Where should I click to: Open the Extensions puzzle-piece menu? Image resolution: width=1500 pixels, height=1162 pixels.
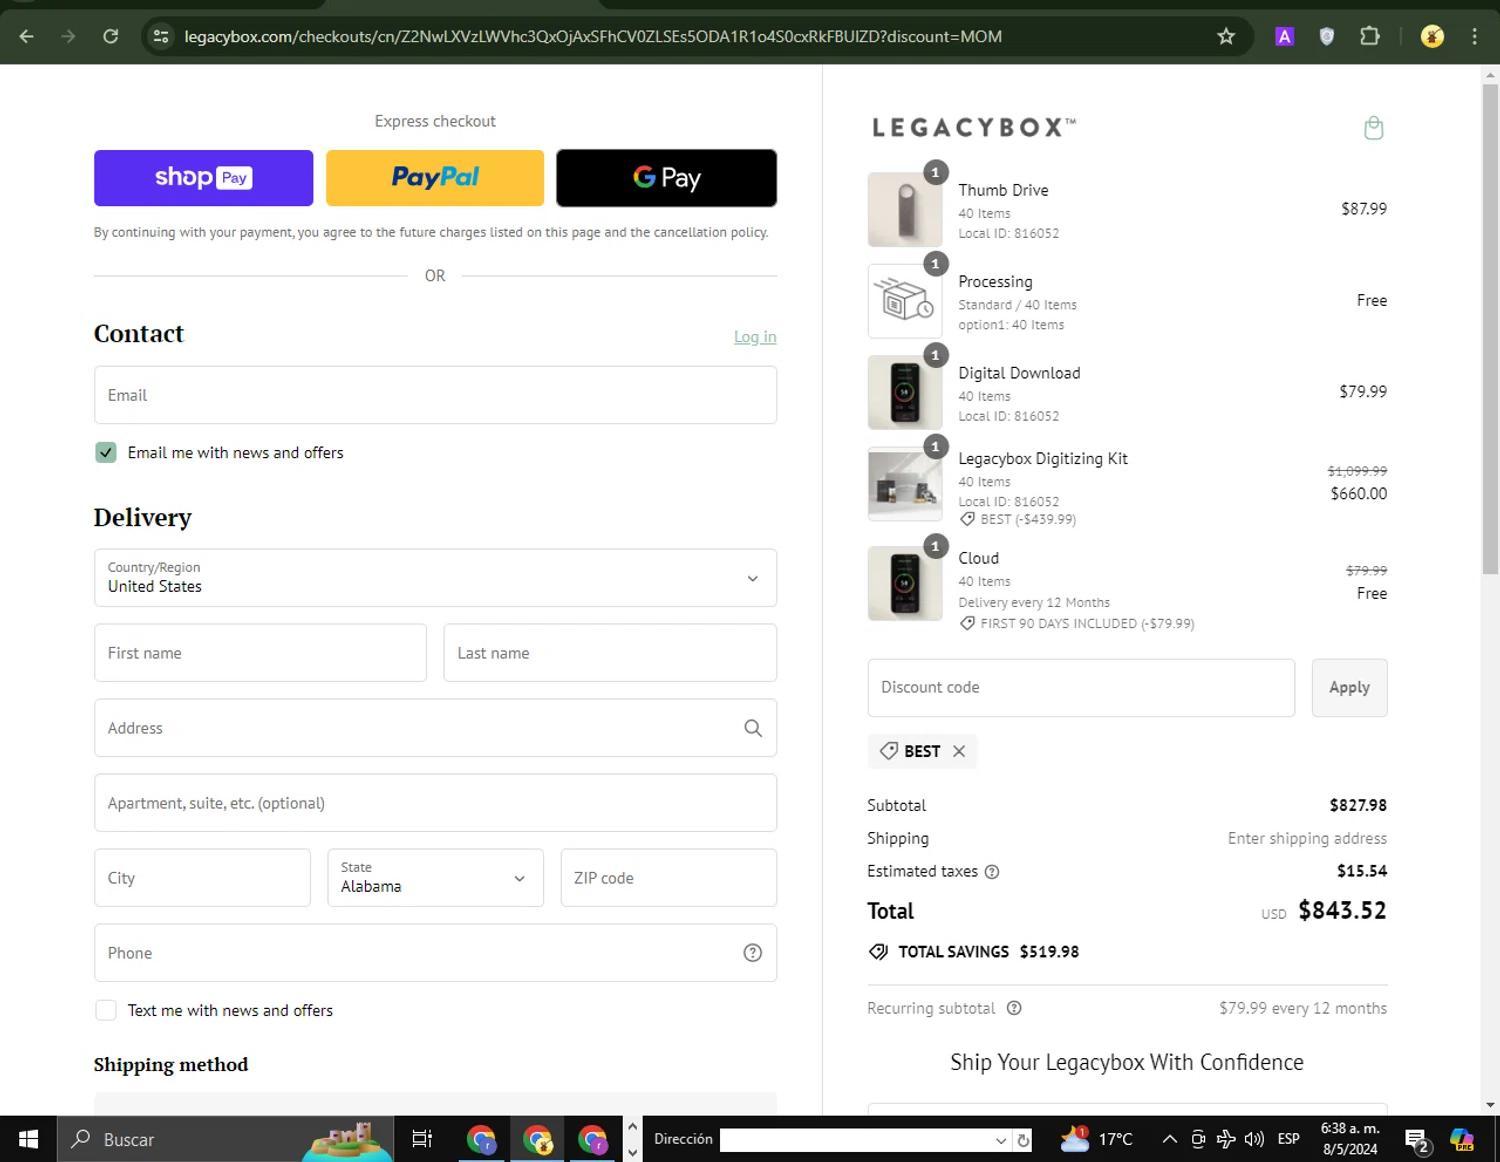[x=1370, y=36]
